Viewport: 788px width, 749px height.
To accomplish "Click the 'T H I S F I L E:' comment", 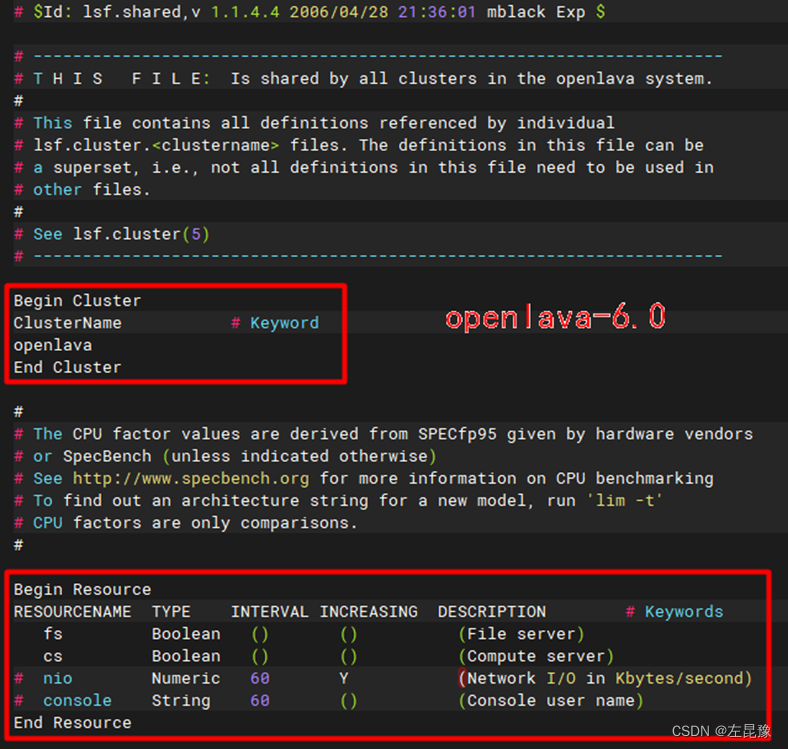I will tap(121, 78).
